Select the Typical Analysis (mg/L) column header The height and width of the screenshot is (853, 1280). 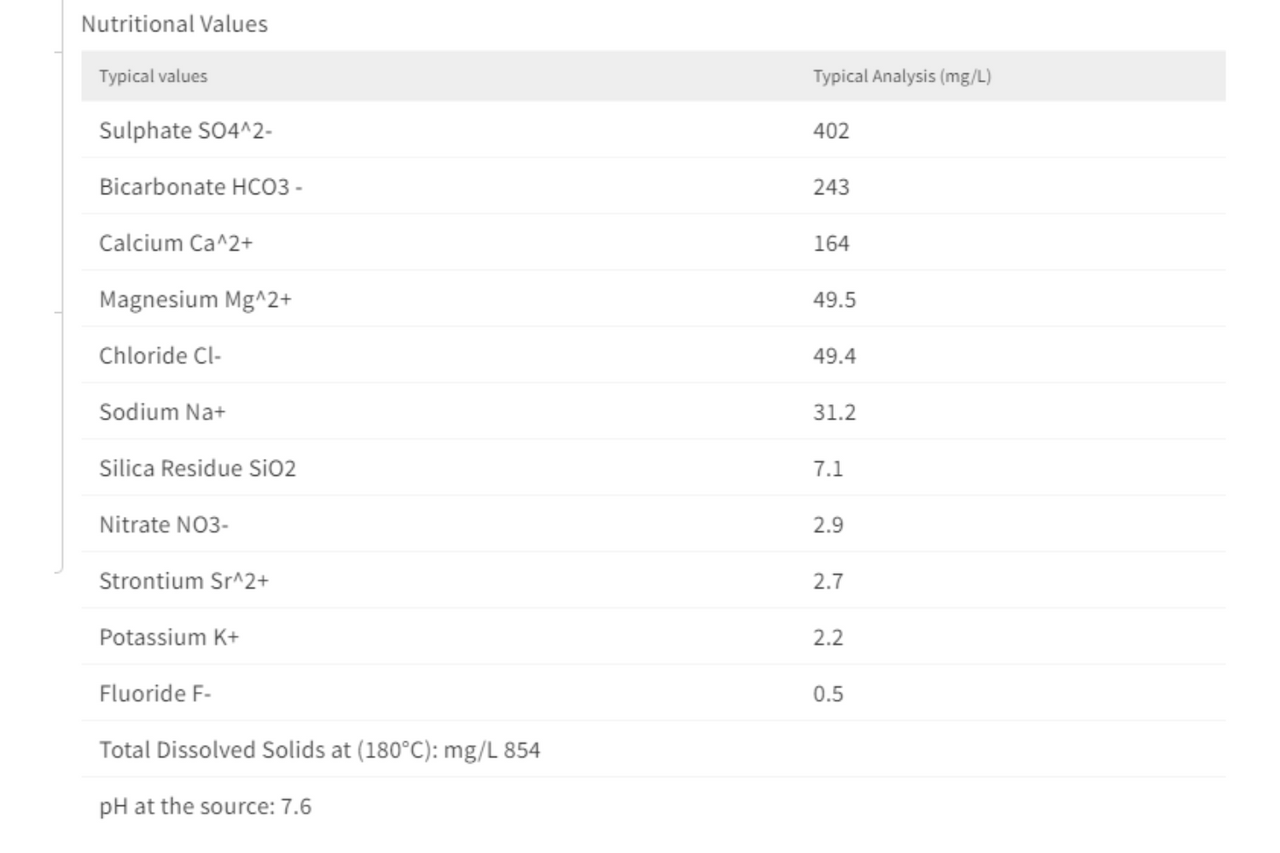tap(902, 76)
